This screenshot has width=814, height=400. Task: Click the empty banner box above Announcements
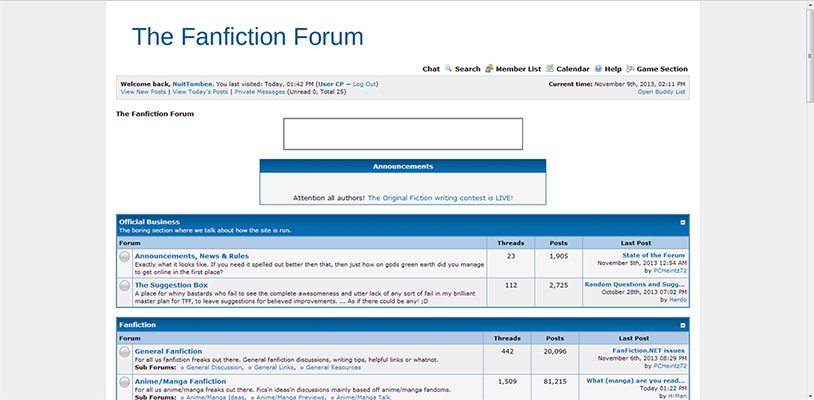click(x=403, y=134)
